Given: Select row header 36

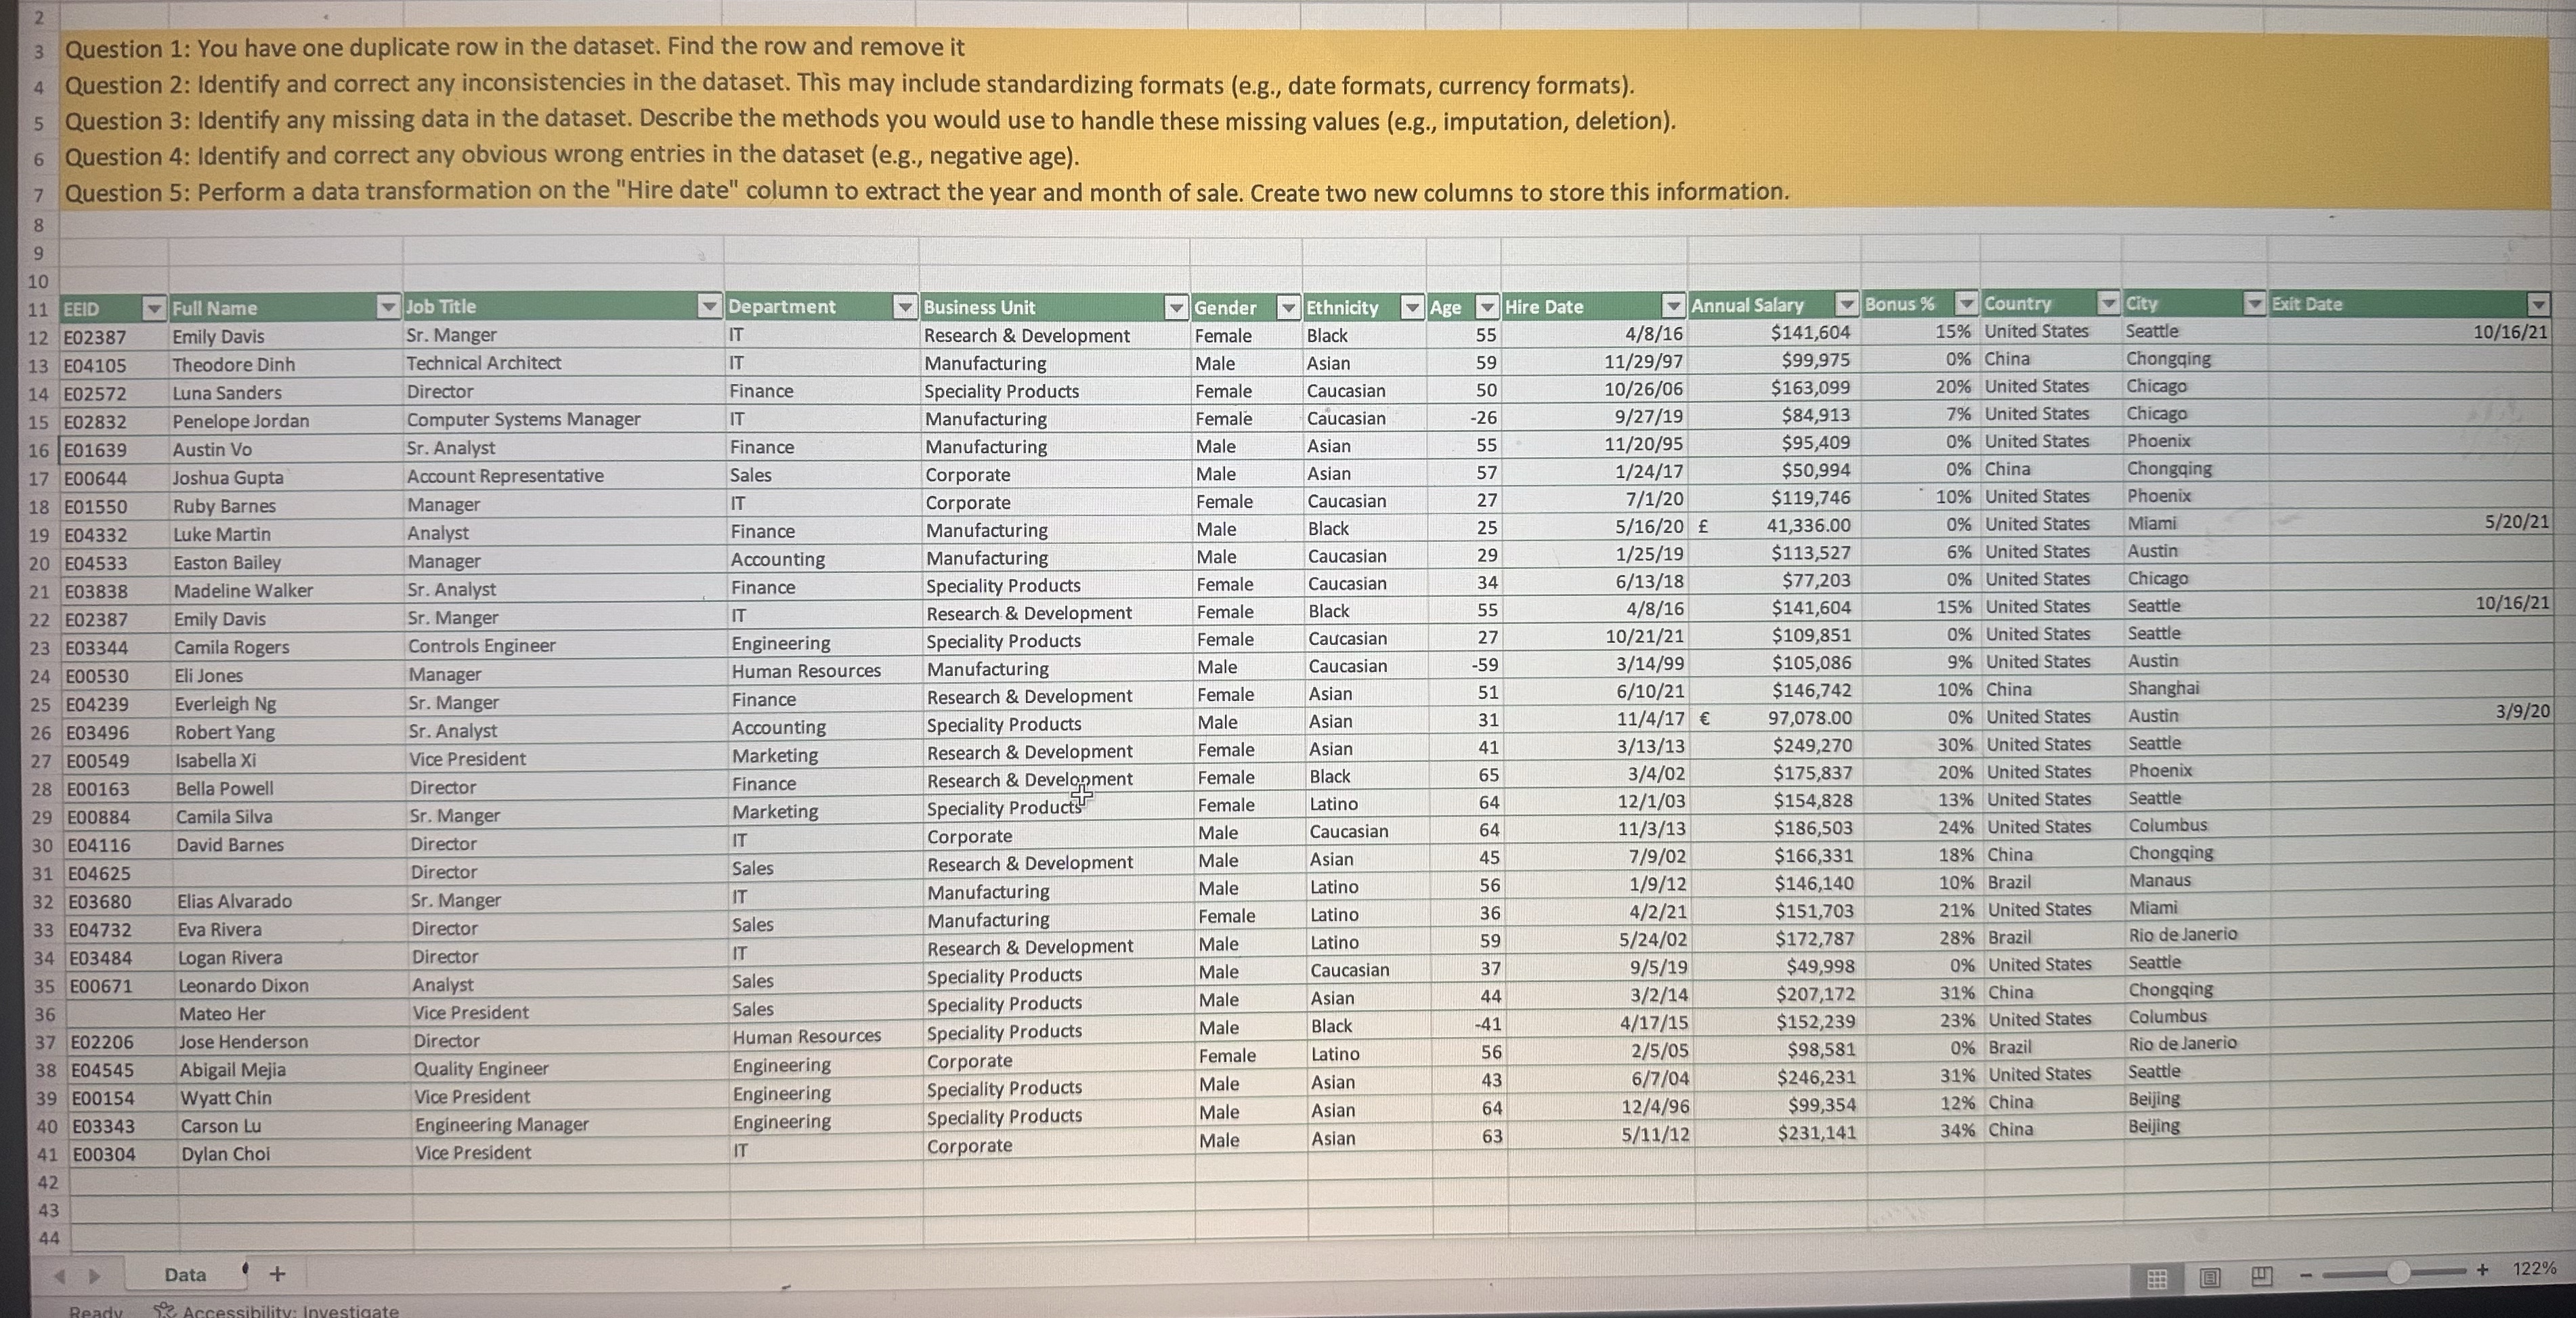Looking at the screenshot, I should click(44, 1015).
